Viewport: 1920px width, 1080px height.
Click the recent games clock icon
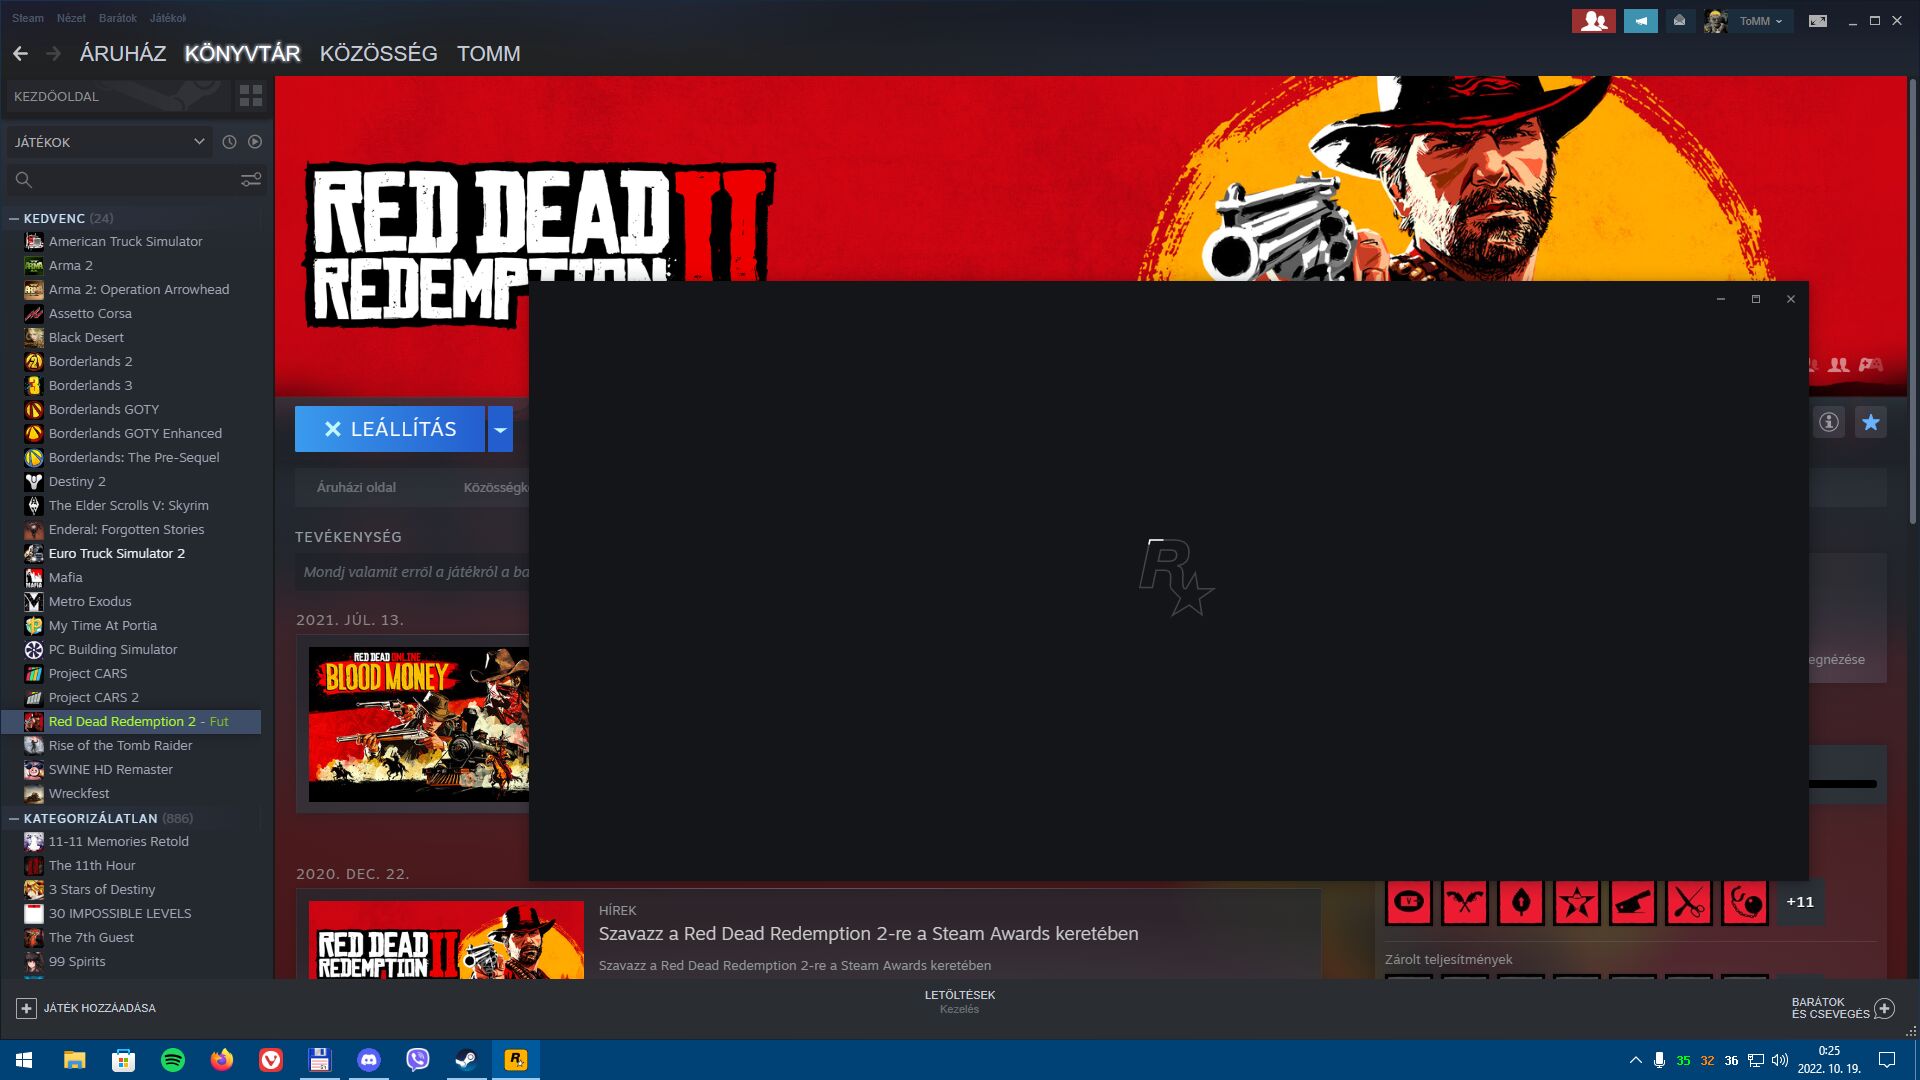pyautogui.click(x=229, y=142)
